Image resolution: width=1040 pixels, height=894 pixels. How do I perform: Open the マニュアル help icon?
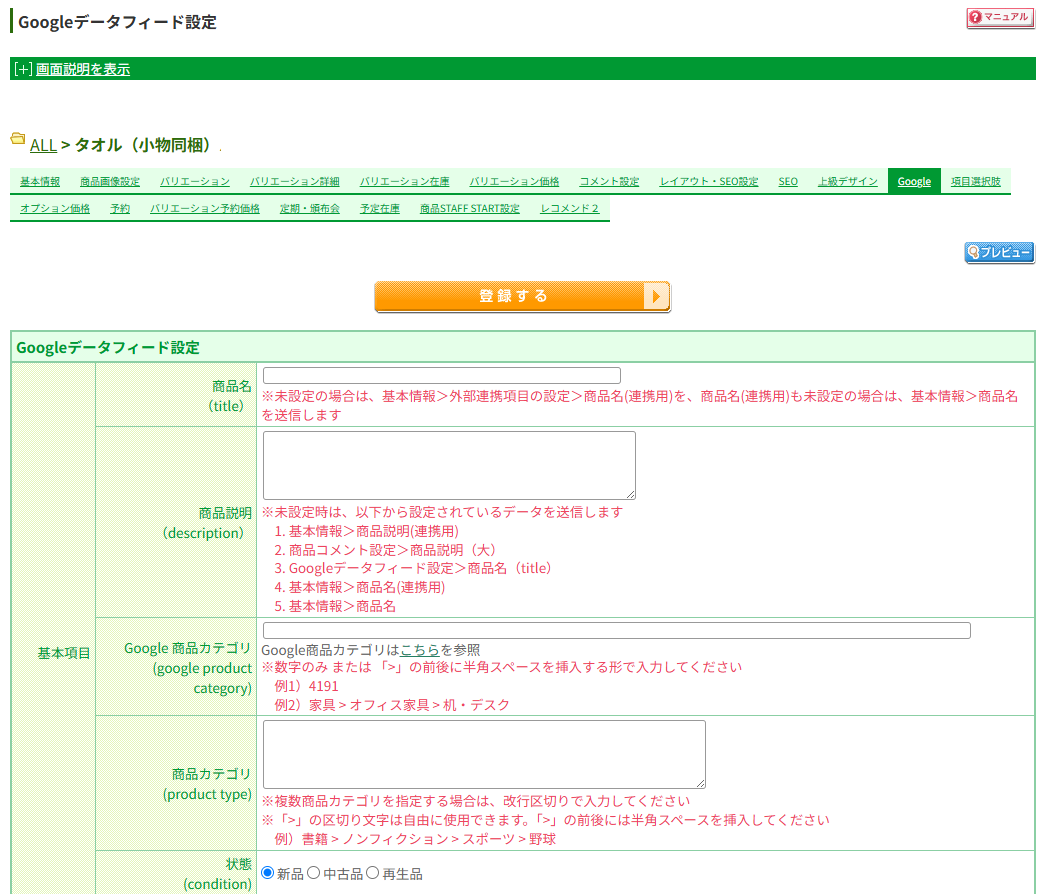pos(1000,17)
